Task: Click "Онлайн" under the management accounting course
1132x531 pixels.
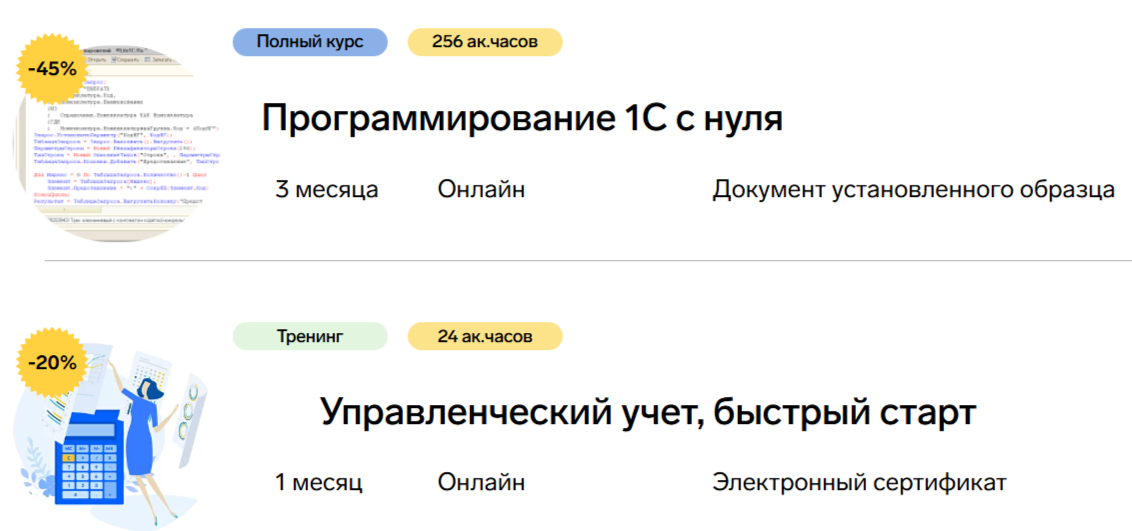Action: click(481, 483)
